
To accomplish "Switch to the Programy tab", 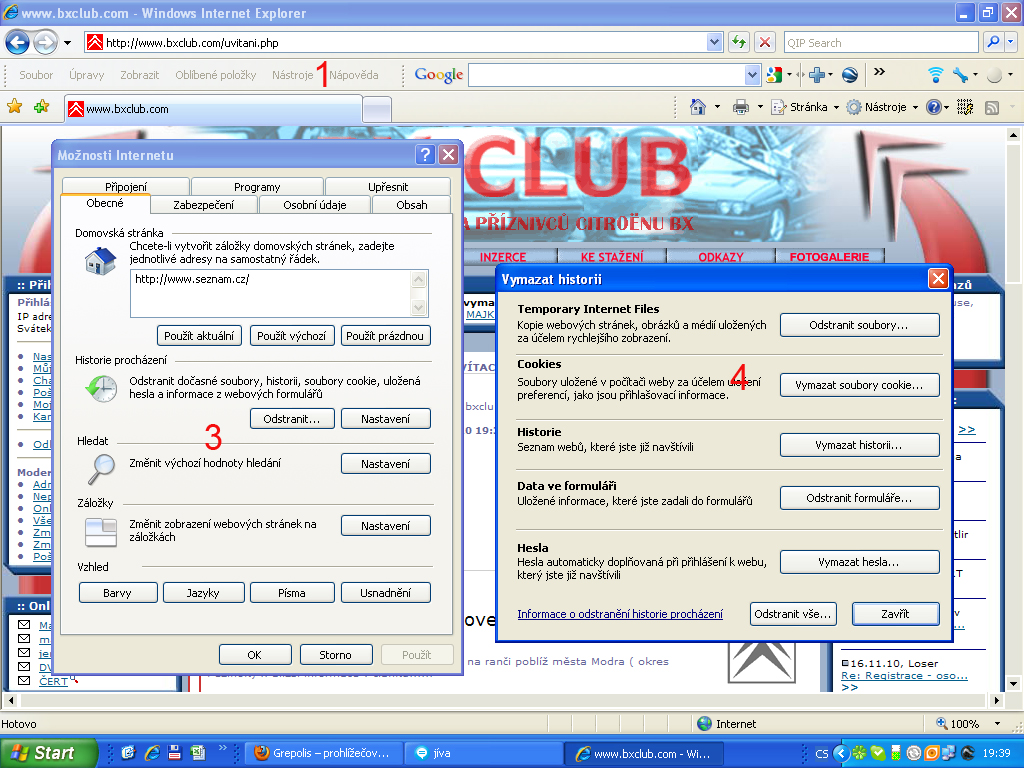I will coord(257,186).
